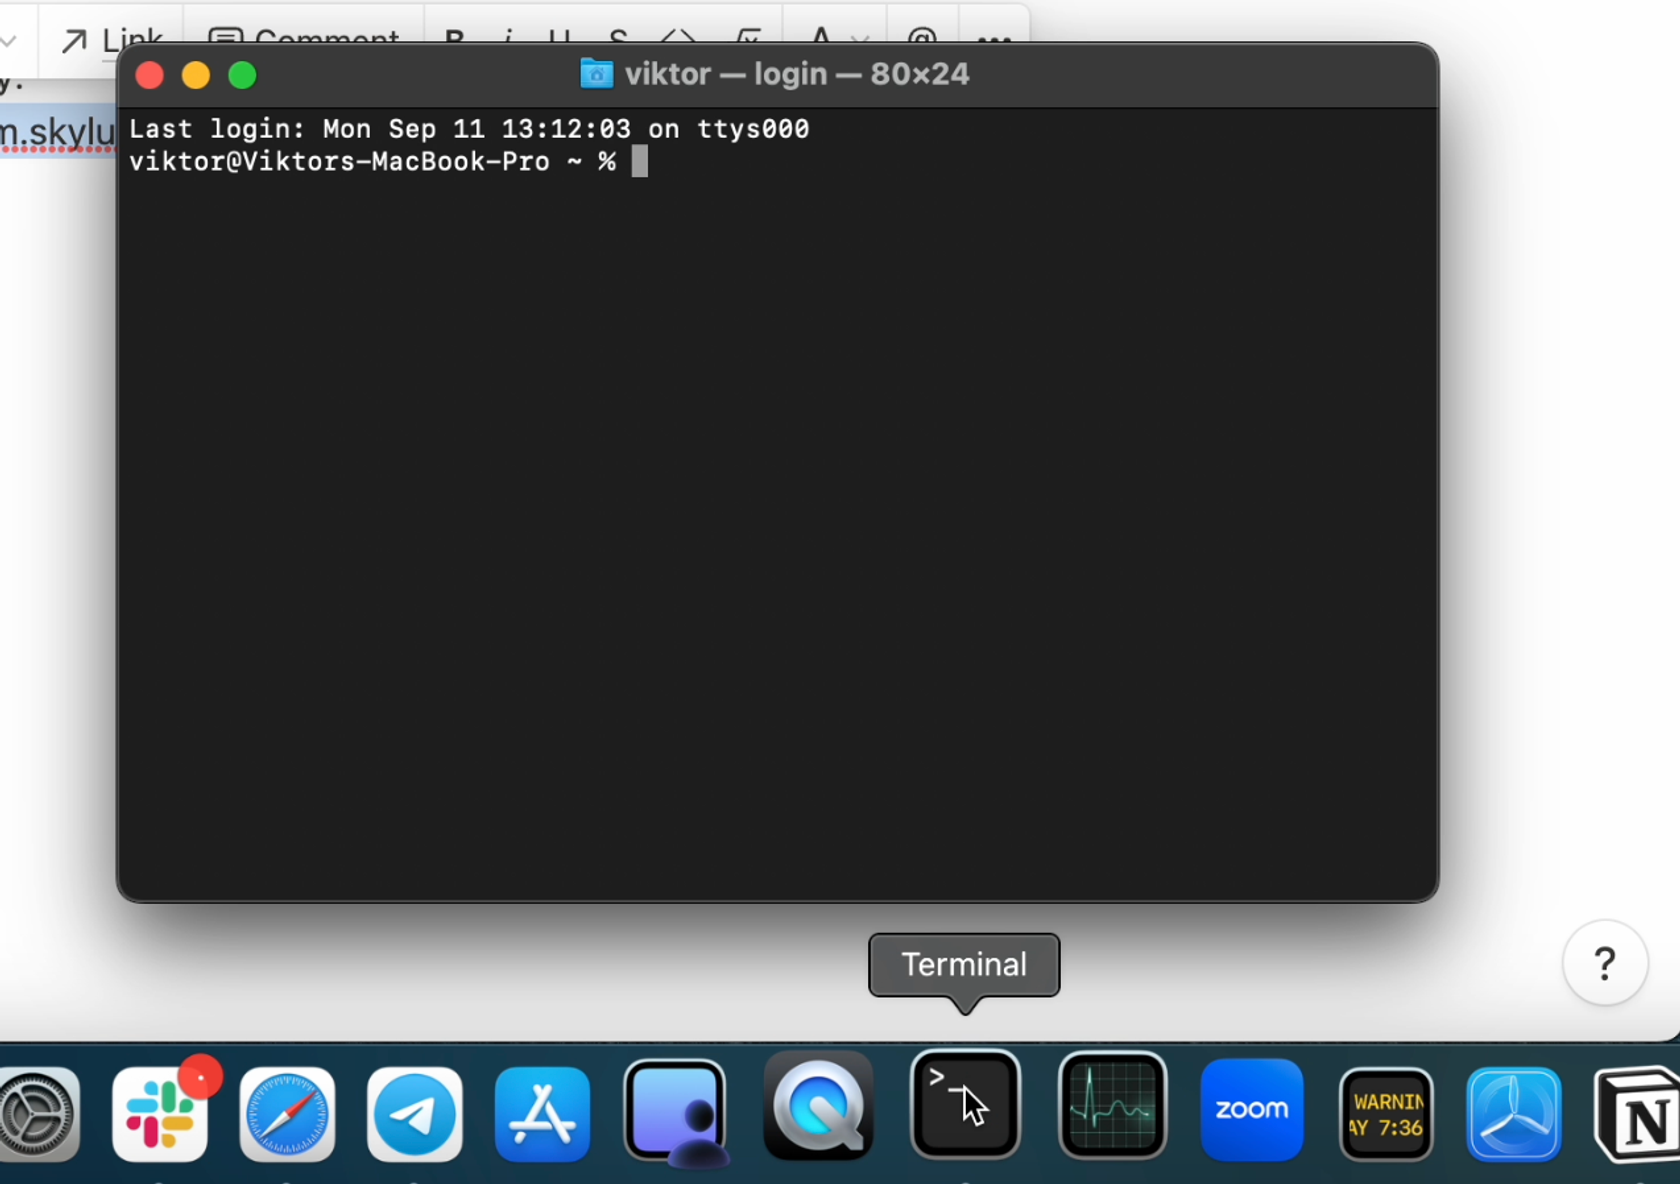Launch QuickTime Player from the dock
This screenshot has height=1184, width=1680.
[818, 1107]
